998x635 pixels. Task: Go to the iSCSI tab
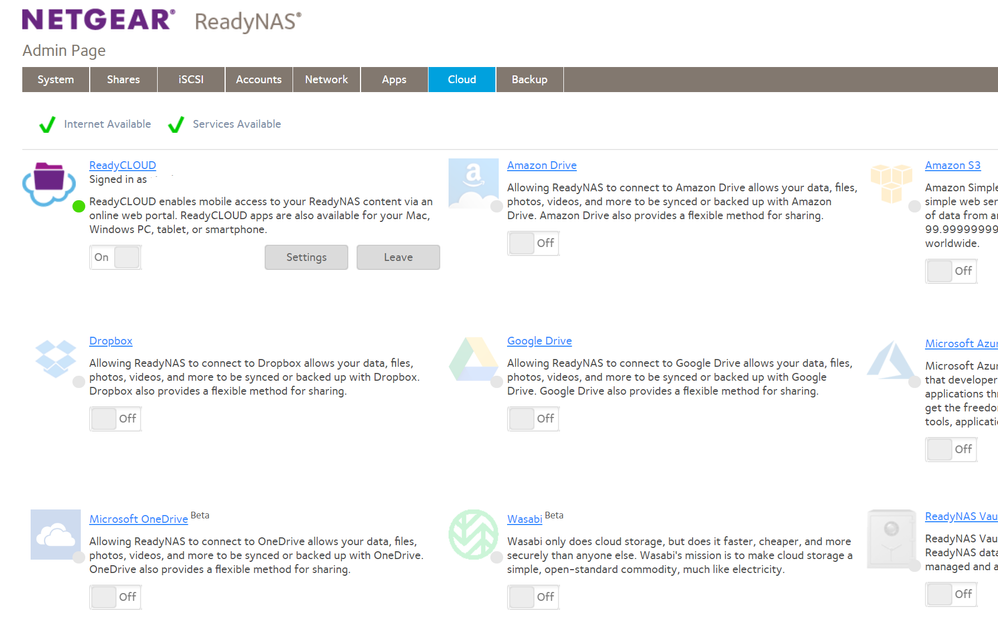[191, 80]
